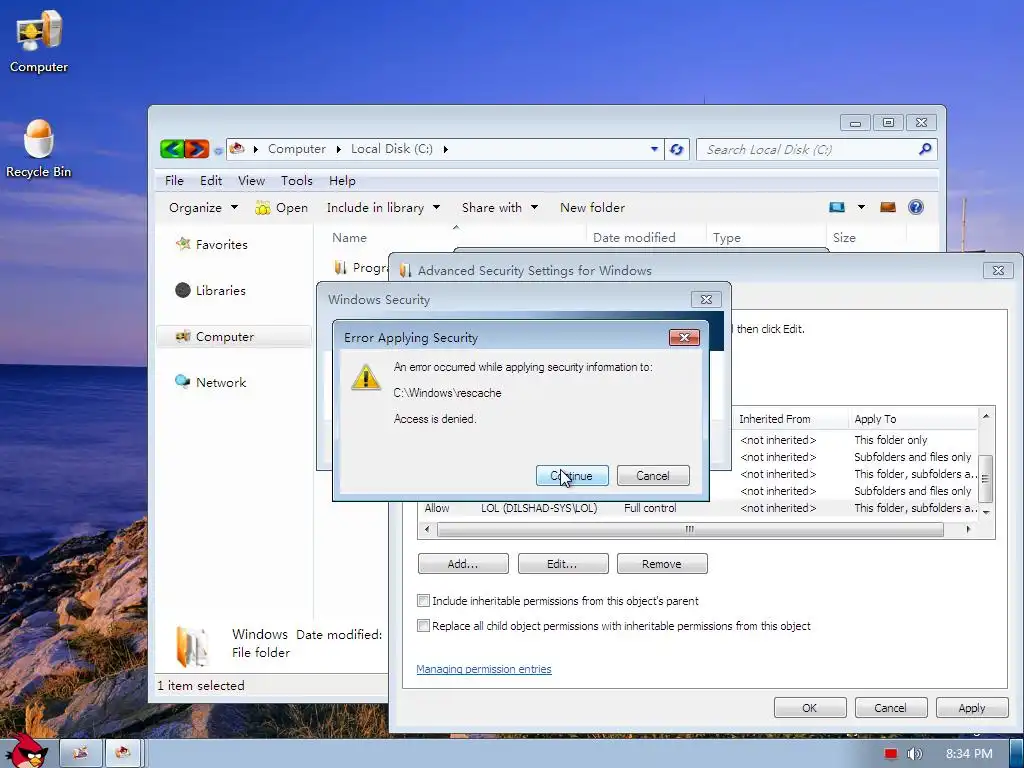
Task: Change view with the views icon
Action: click(x=837, y=208)
